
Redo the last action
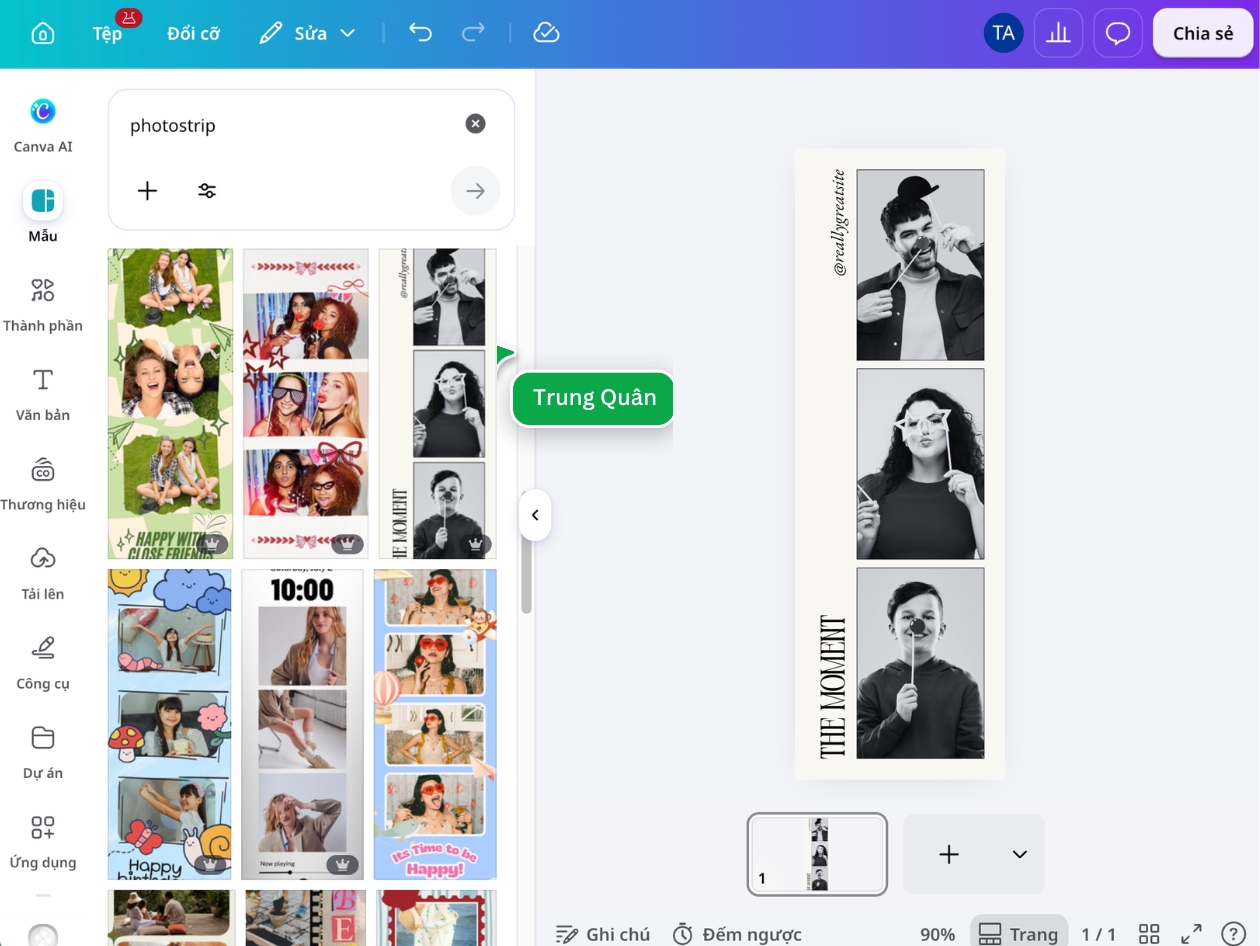click(x=473, y=33)
